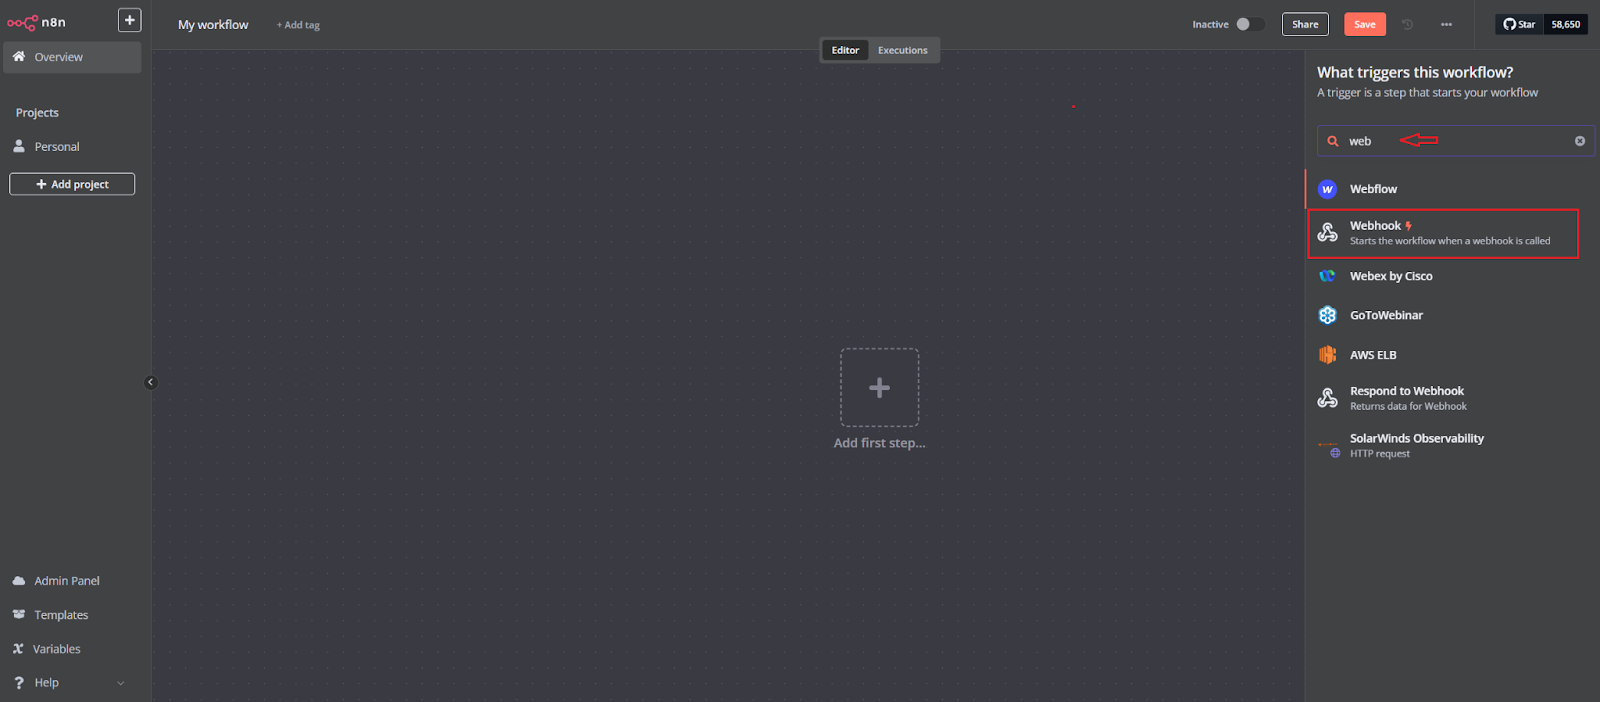The height and width of the screenshot is (702, 1600).
Task: Open workflow history icon
Action: coord(1407,24)
